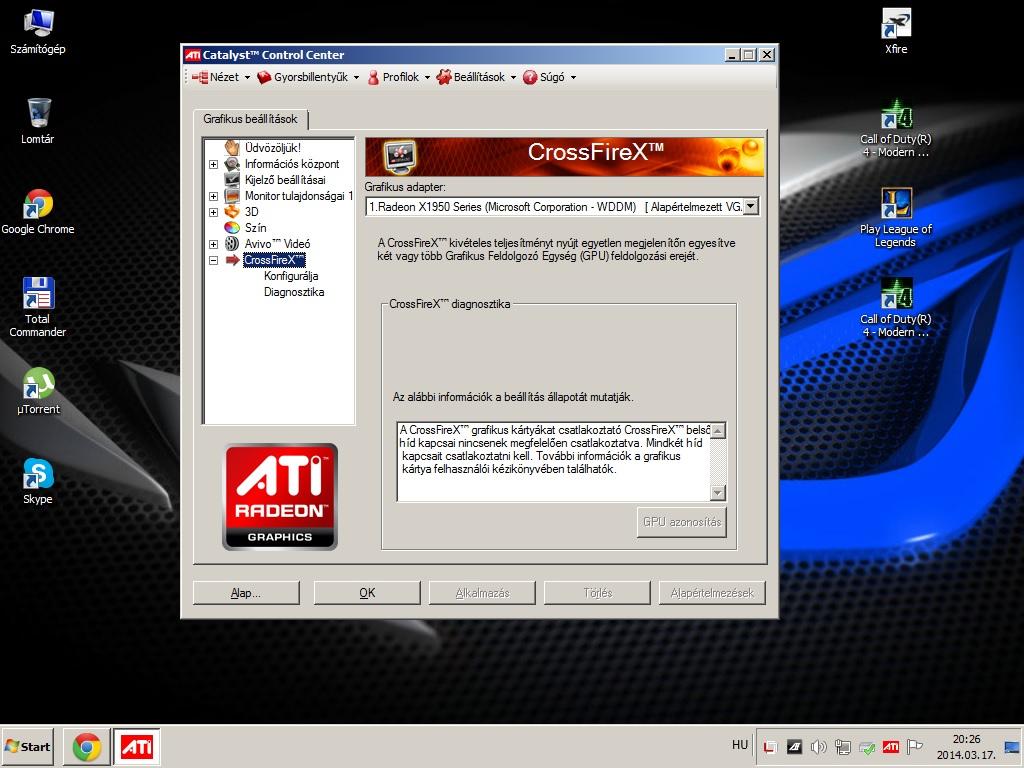Open the Windows Start button
Viewport: 1024px width, 768px height.
point(27,746)
